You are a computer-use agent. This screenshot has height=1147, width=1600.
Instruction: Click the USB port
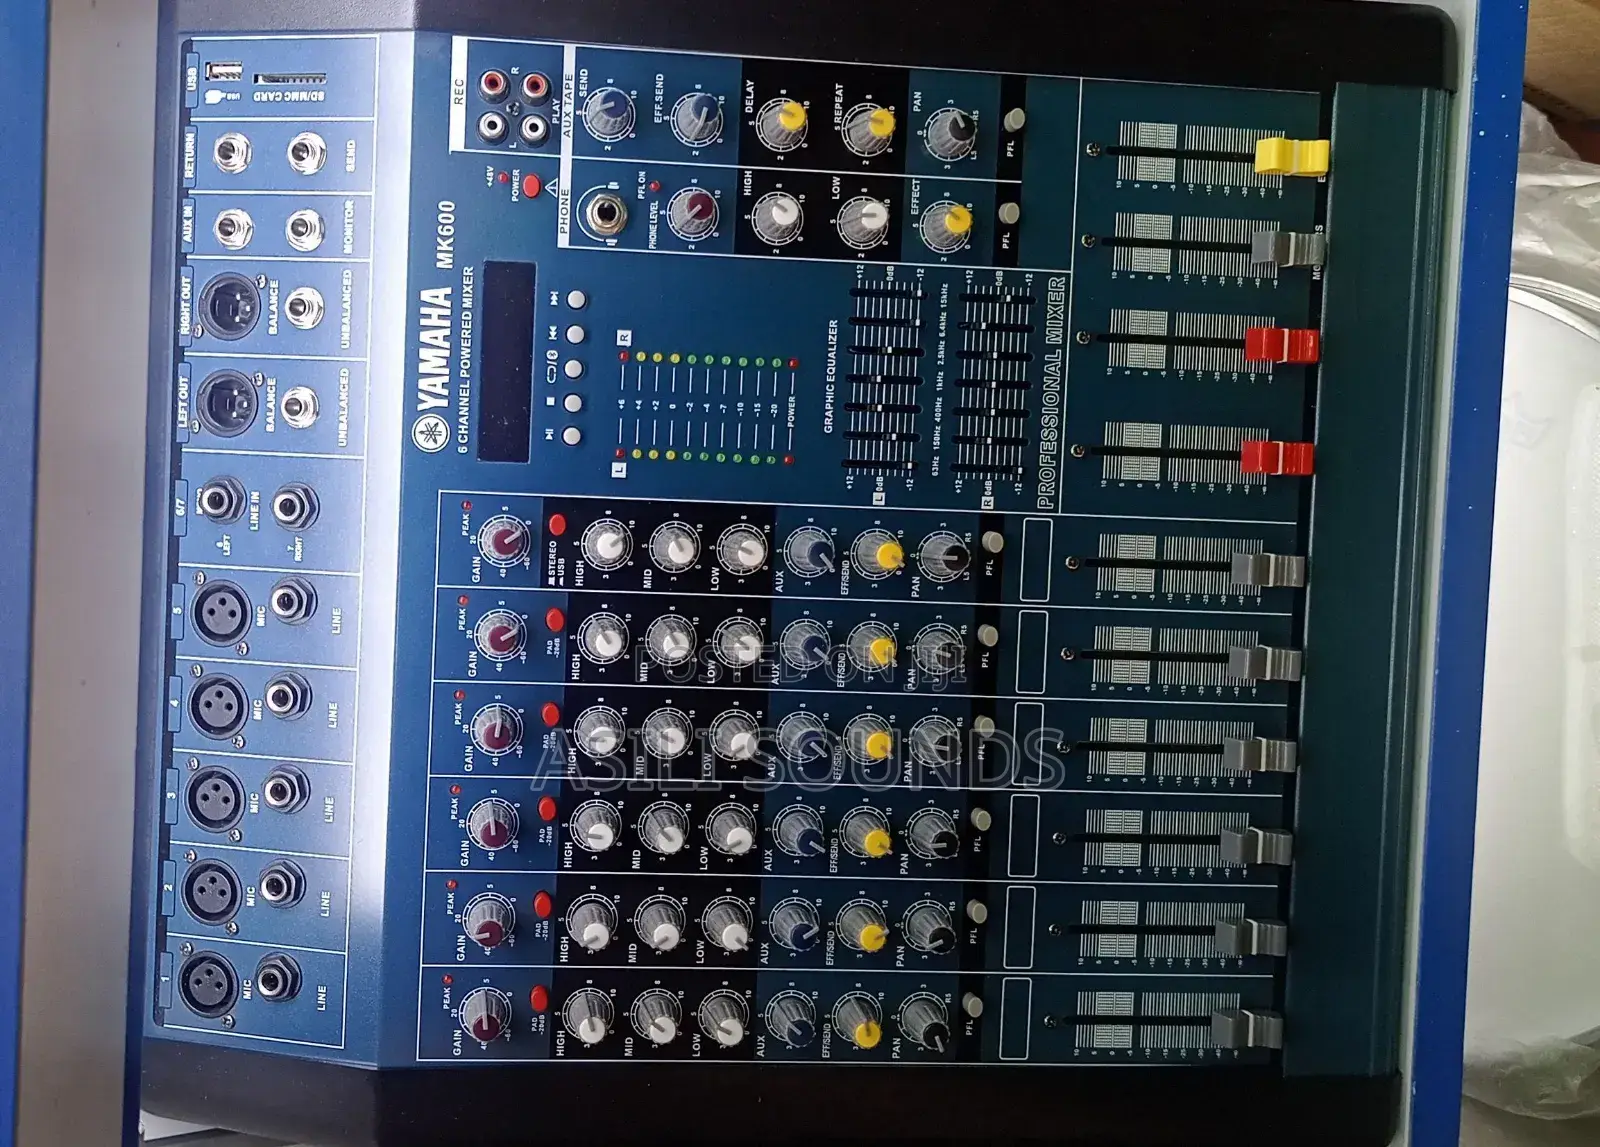pyautogui.click(x=224, y=71)
